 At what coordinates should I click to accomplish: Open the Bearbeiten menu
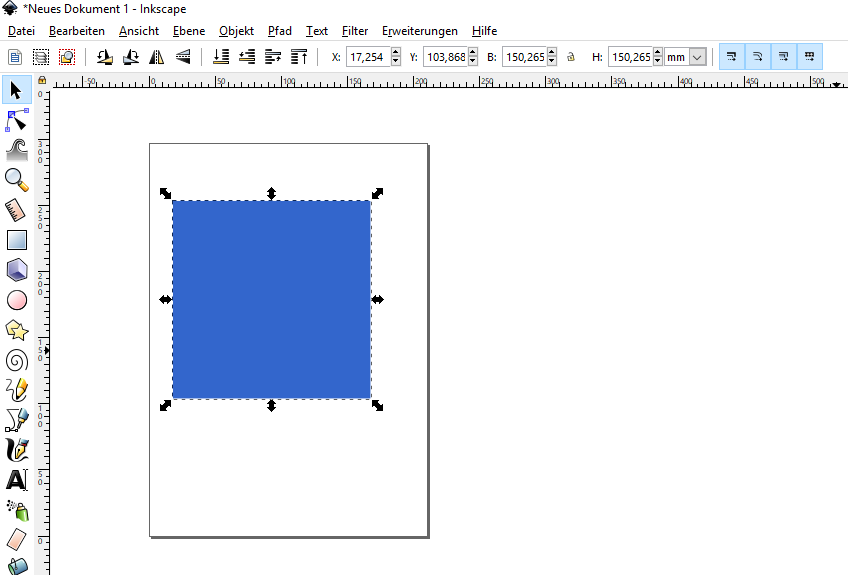(77, 31)
